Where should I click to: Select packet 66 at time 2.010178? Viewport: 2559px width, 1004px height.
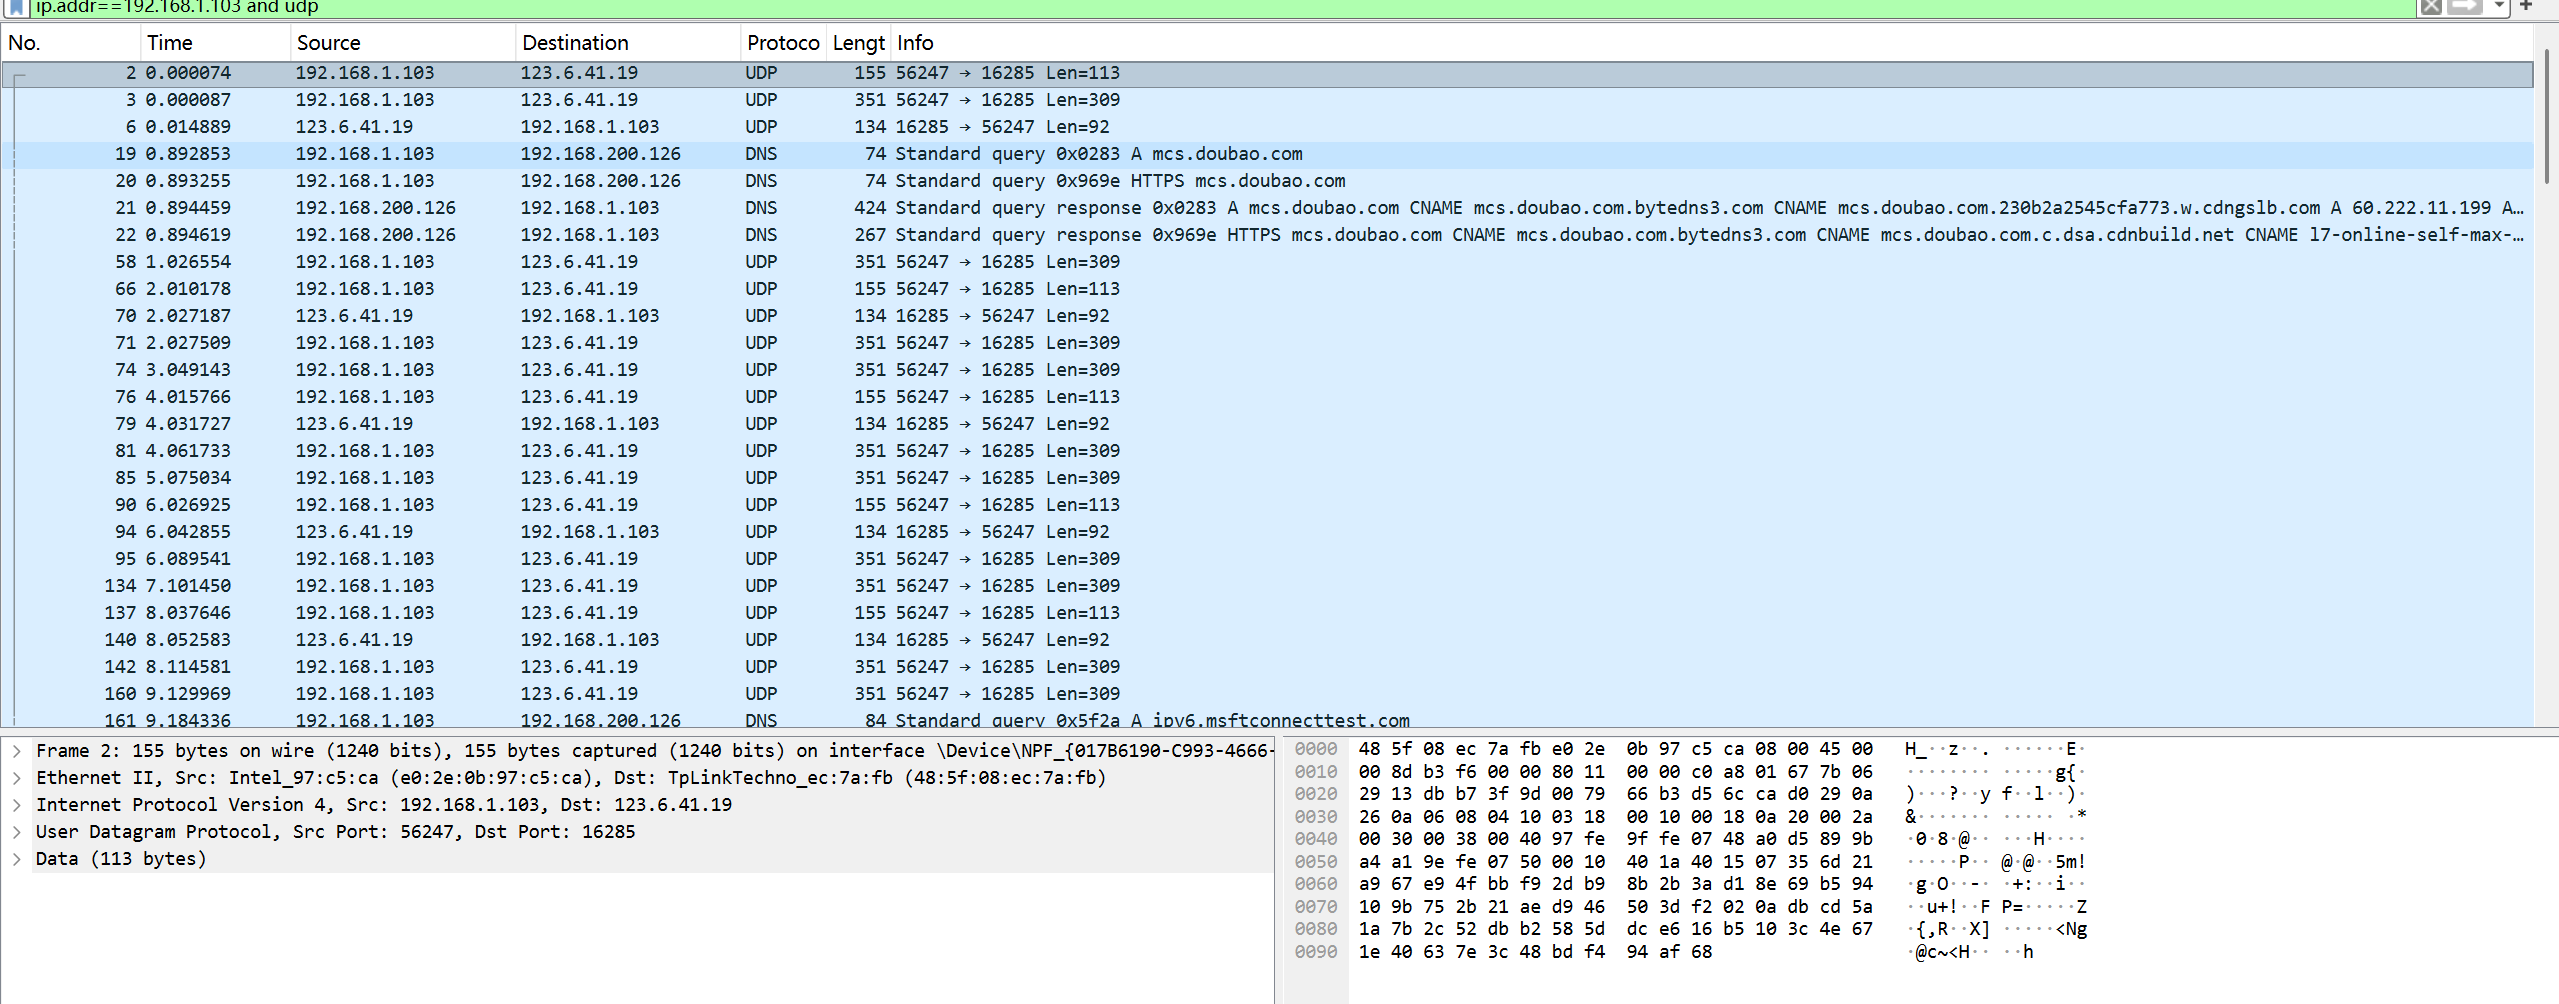1267,289
